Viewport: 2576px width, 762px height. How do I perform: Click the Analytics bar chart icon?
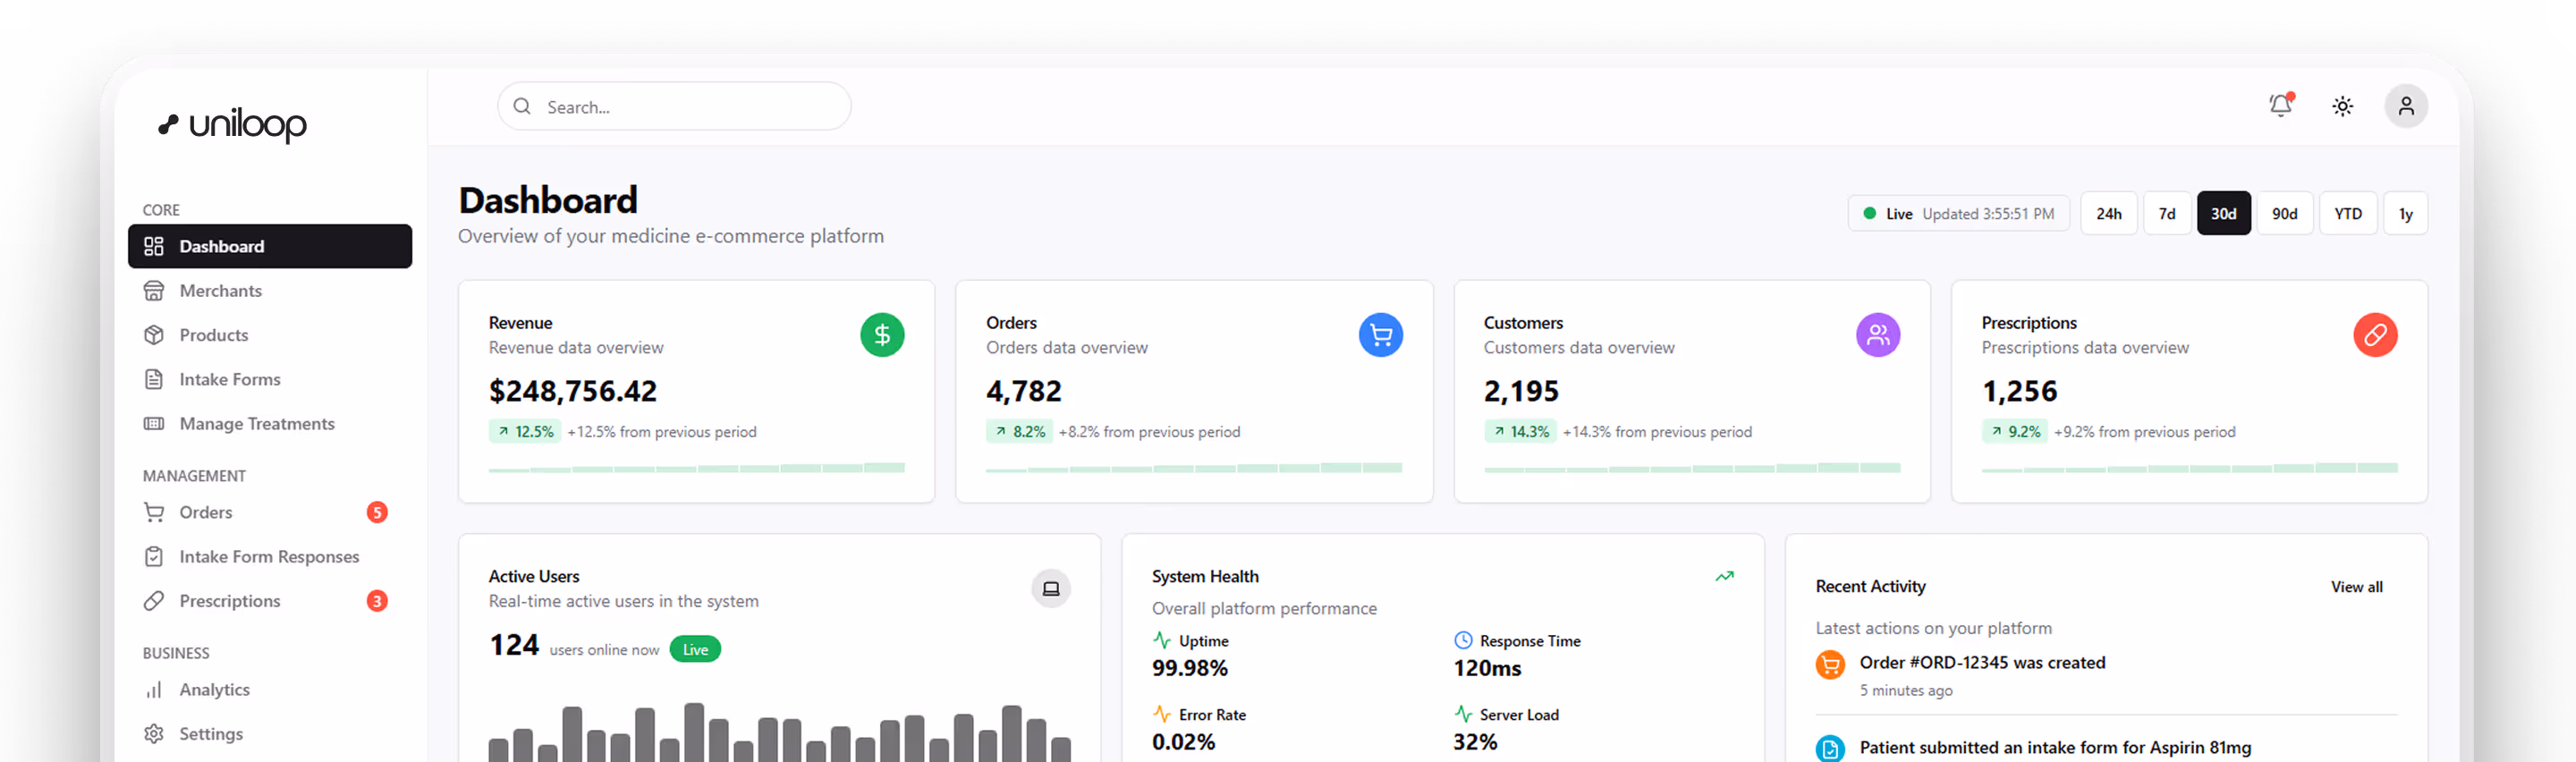(x=154, y=690)
